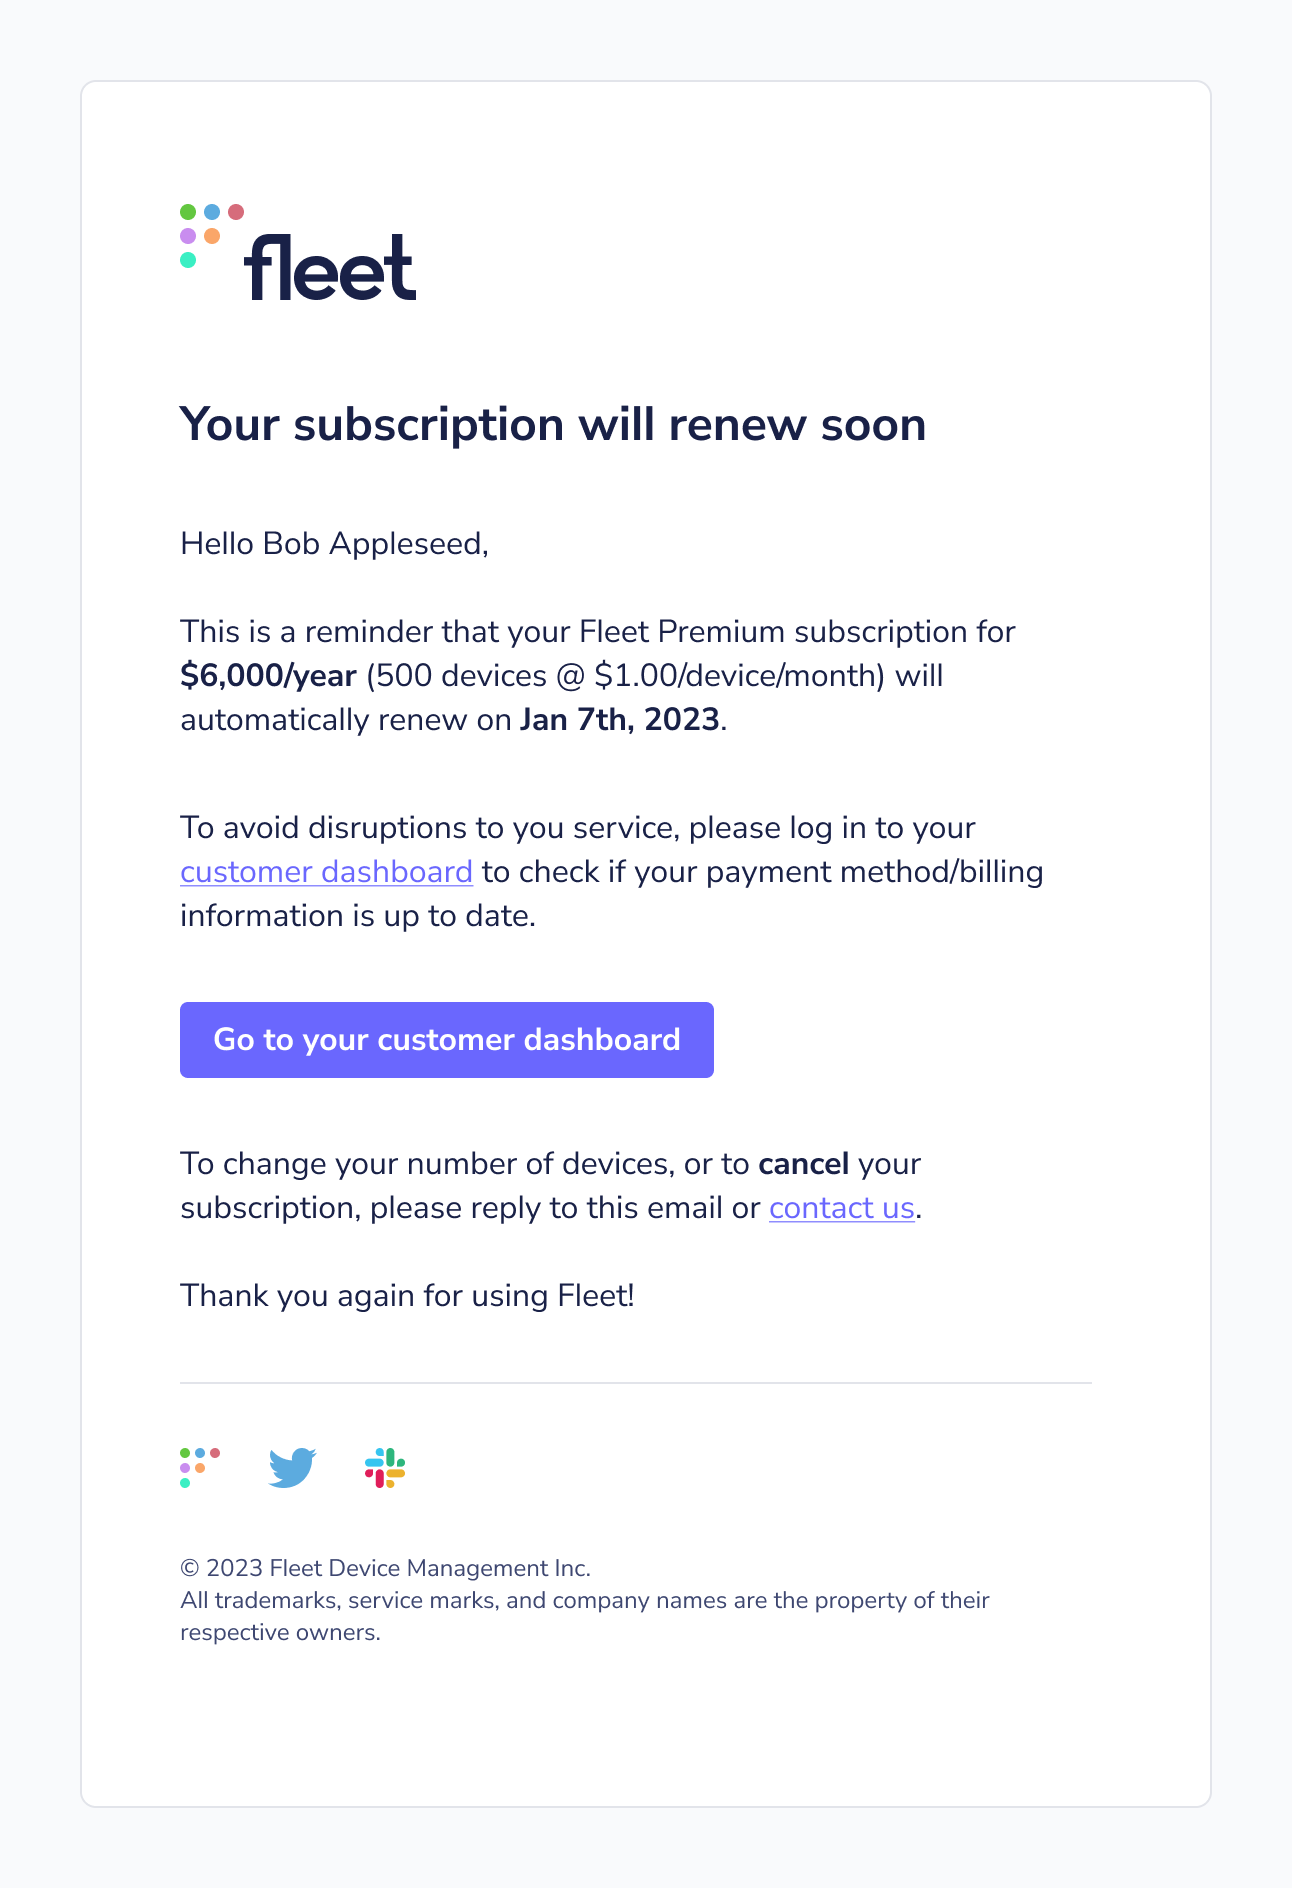Click the copyright line '© 2023 Fleet Device Management Inc.'

(385, 1568)
